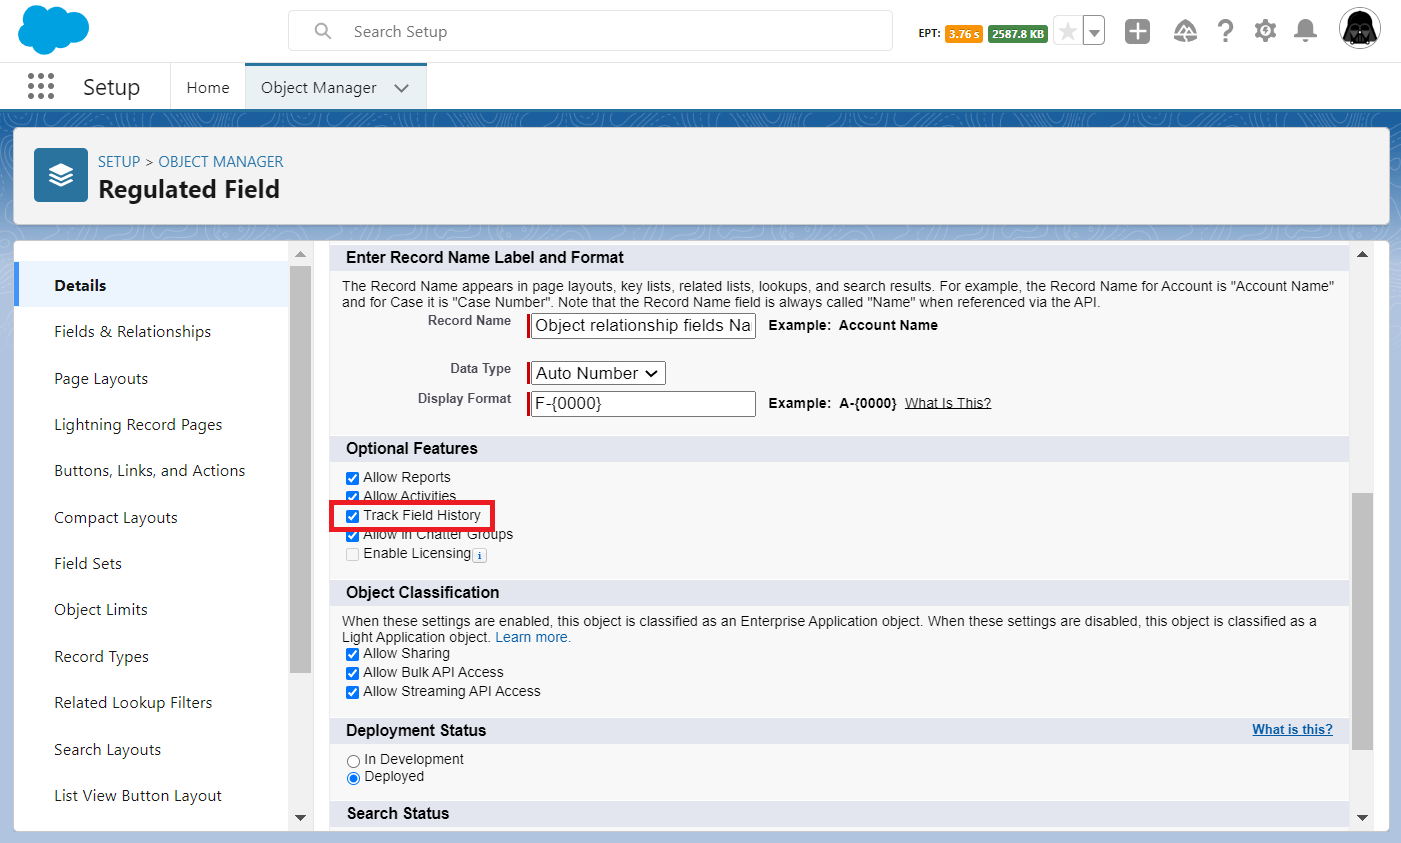Open the Setup gear menu
Image resolution: width=1401 pixels, height=843 pixels.
[1265, 32]
